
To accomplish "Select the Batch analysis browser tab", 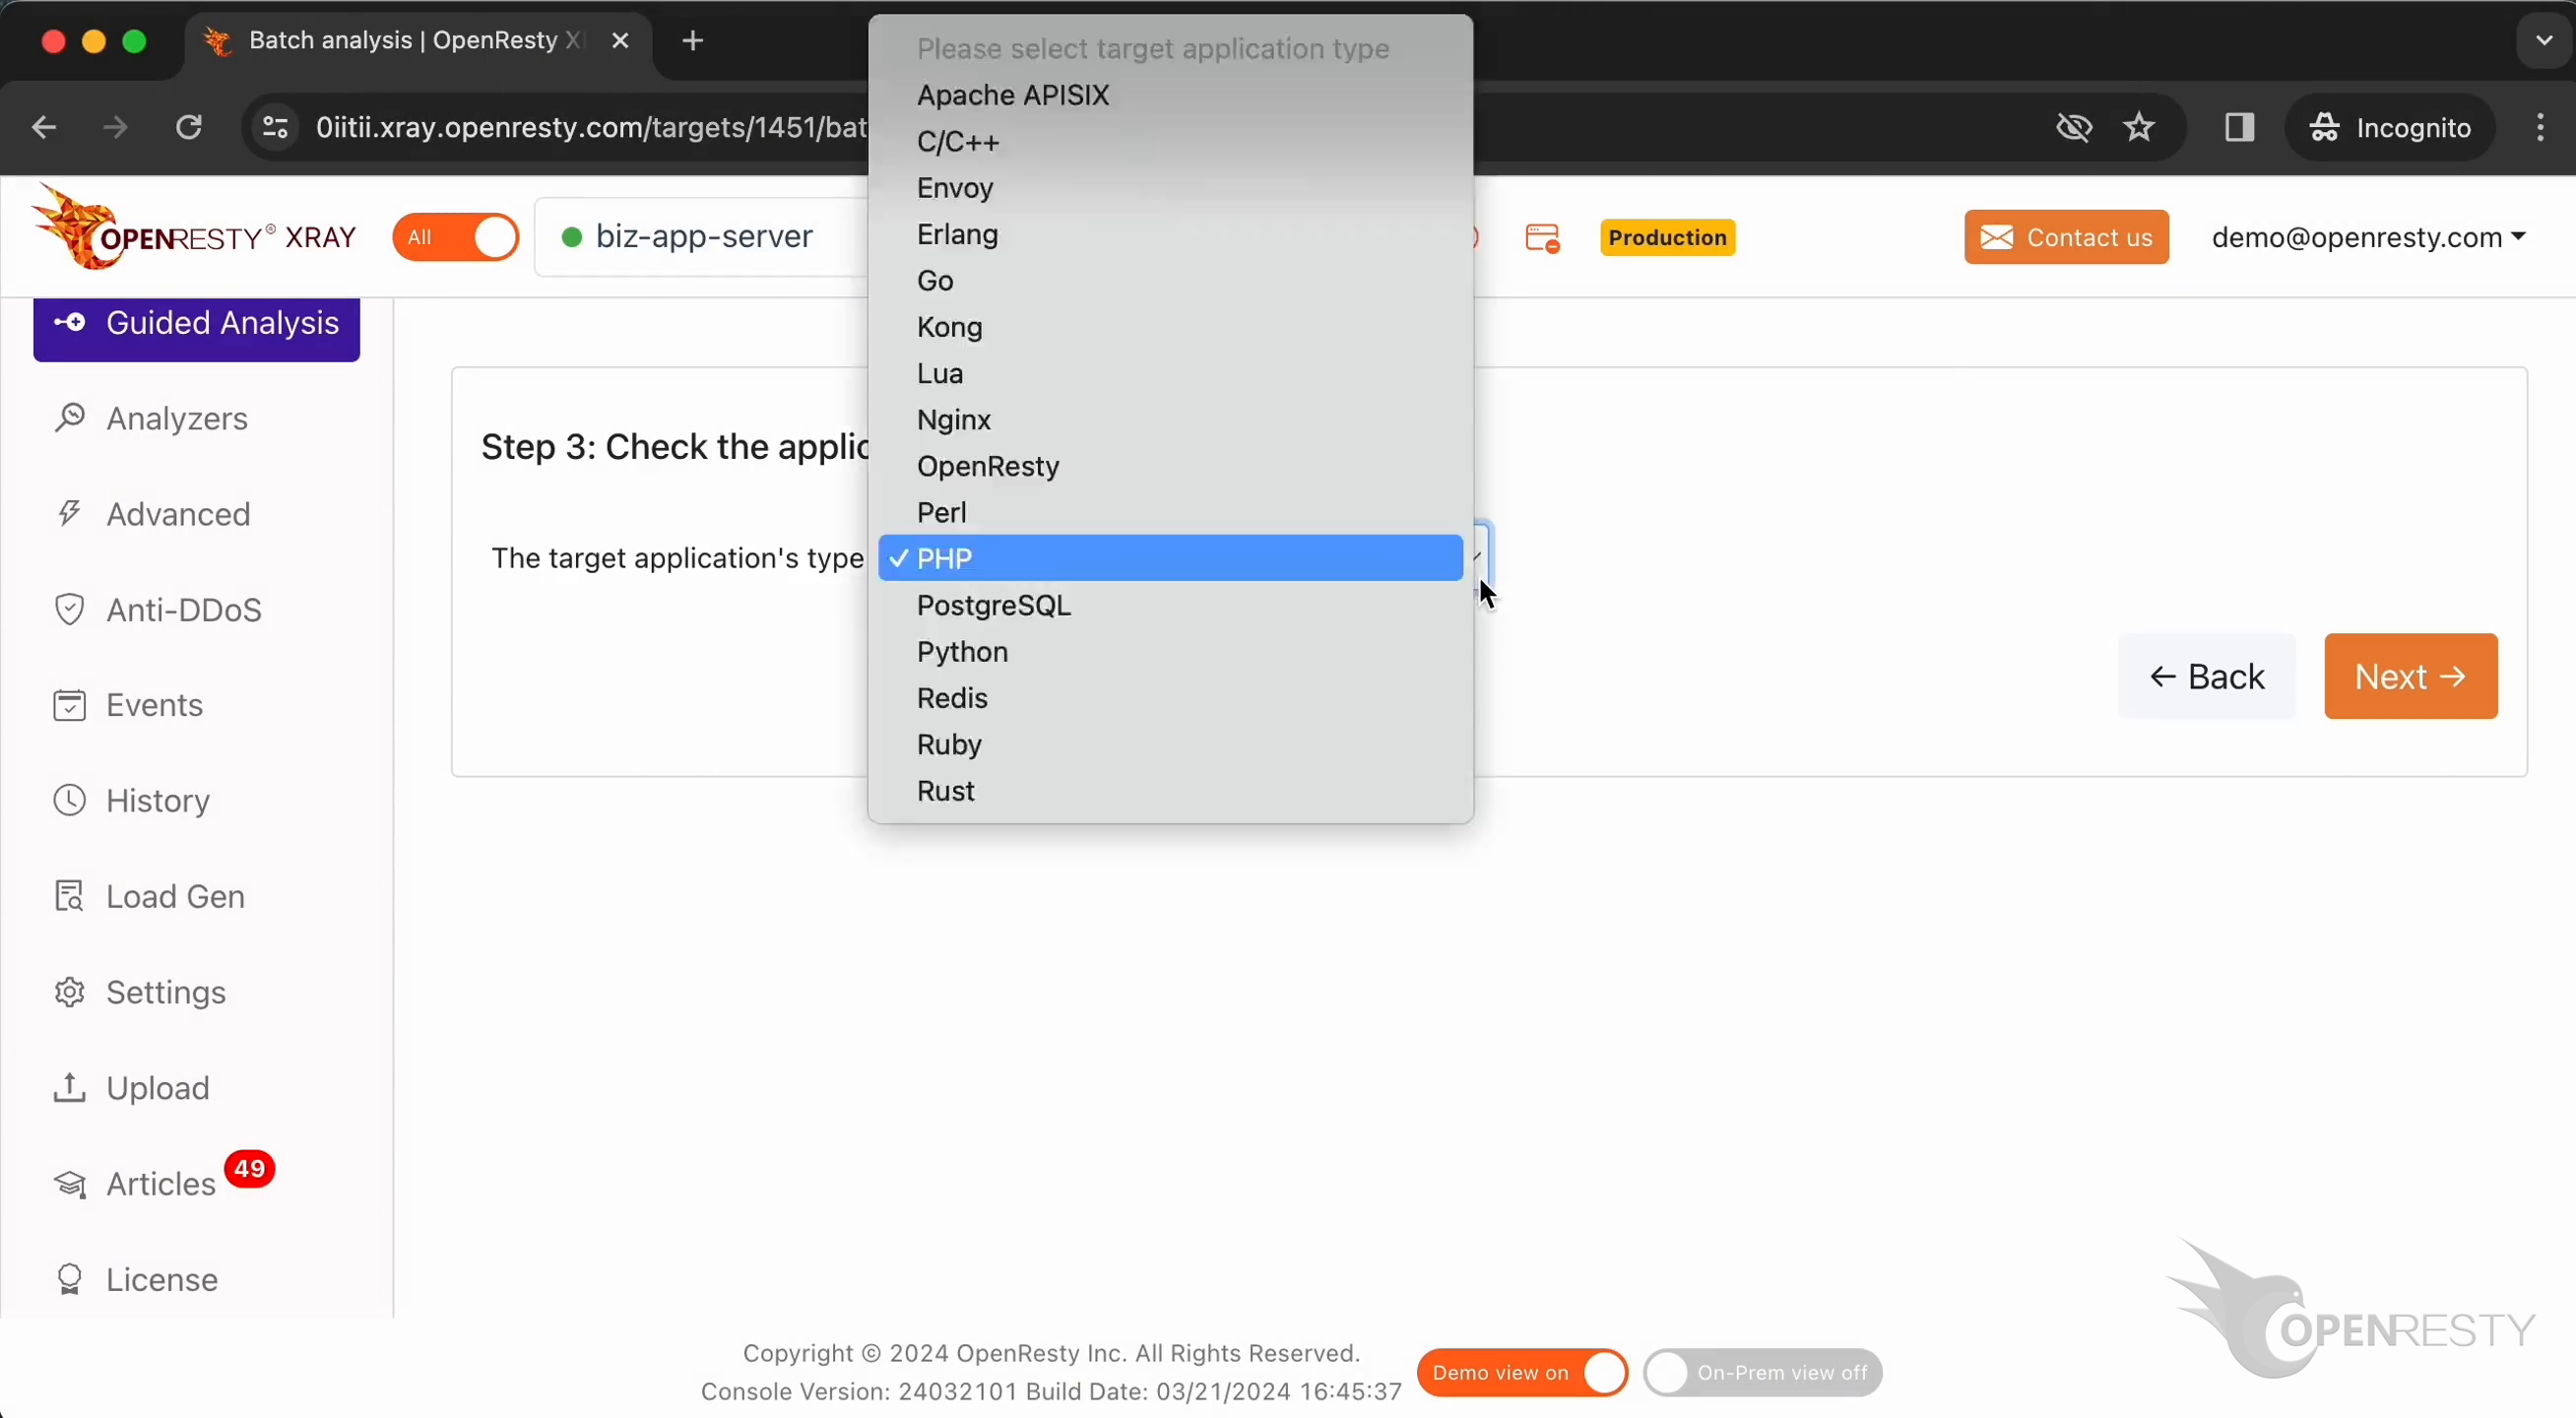I will (418, 40).
